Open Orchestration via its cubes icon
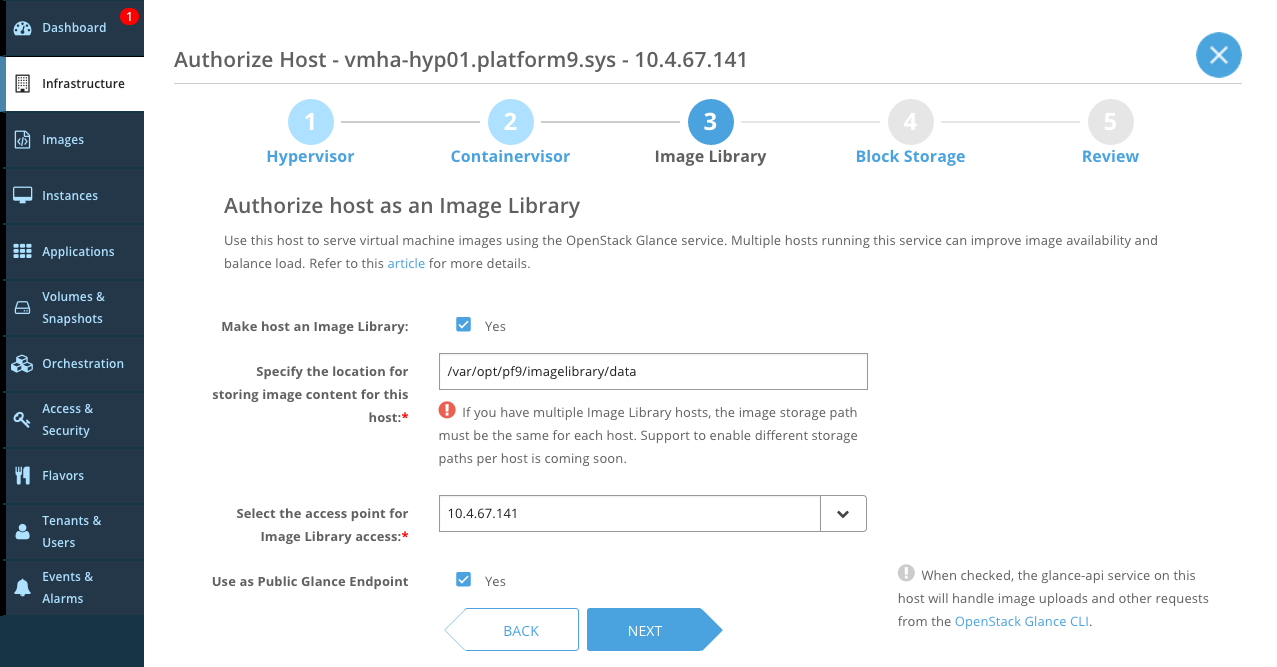Screen dimensions: 1277x667 (22, 364)
